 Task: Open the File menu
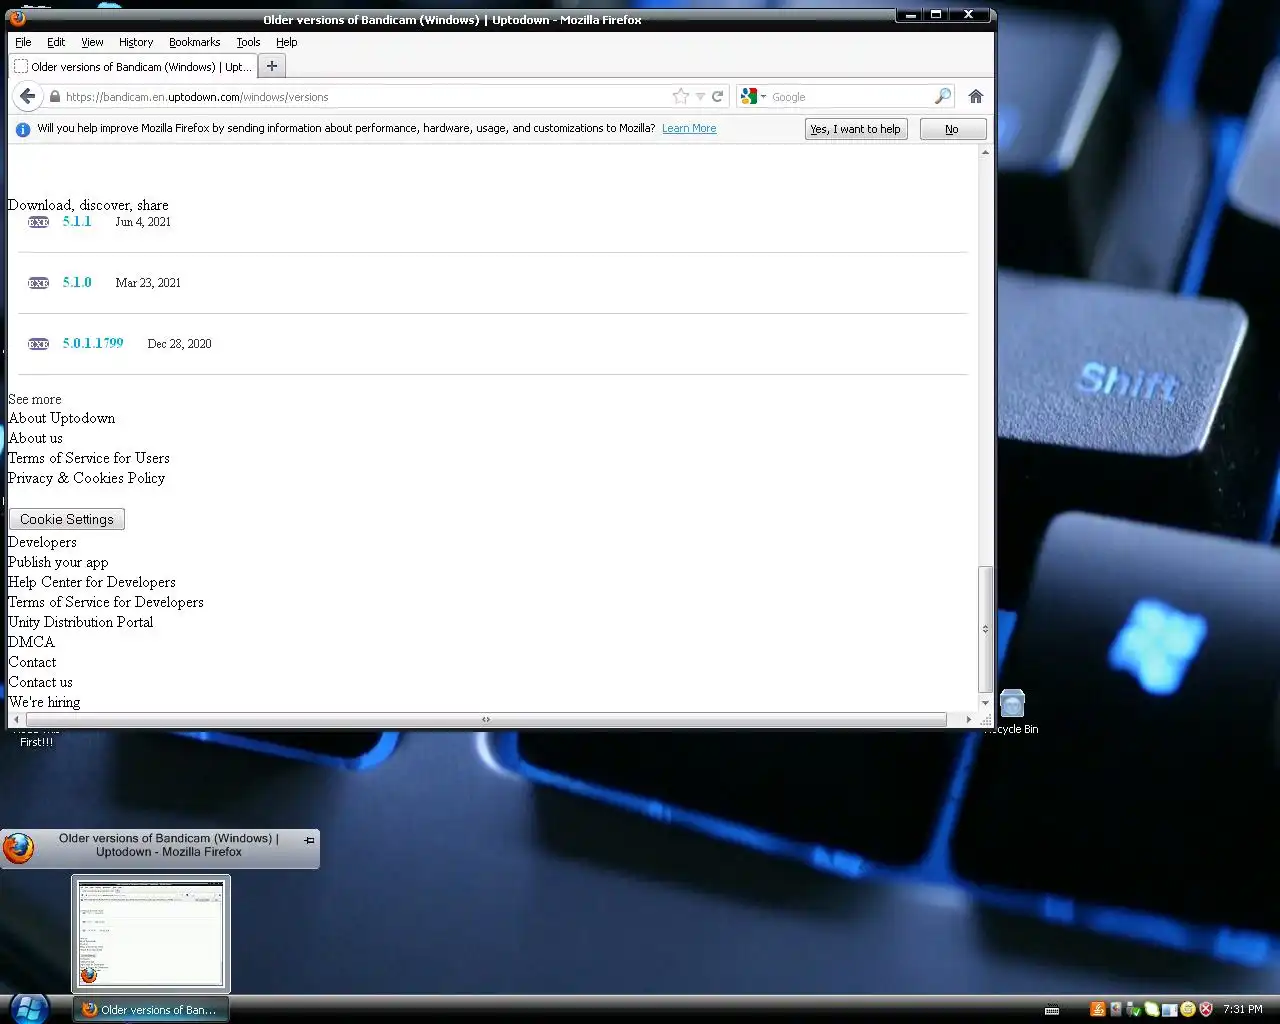click(x=23, y=42)
